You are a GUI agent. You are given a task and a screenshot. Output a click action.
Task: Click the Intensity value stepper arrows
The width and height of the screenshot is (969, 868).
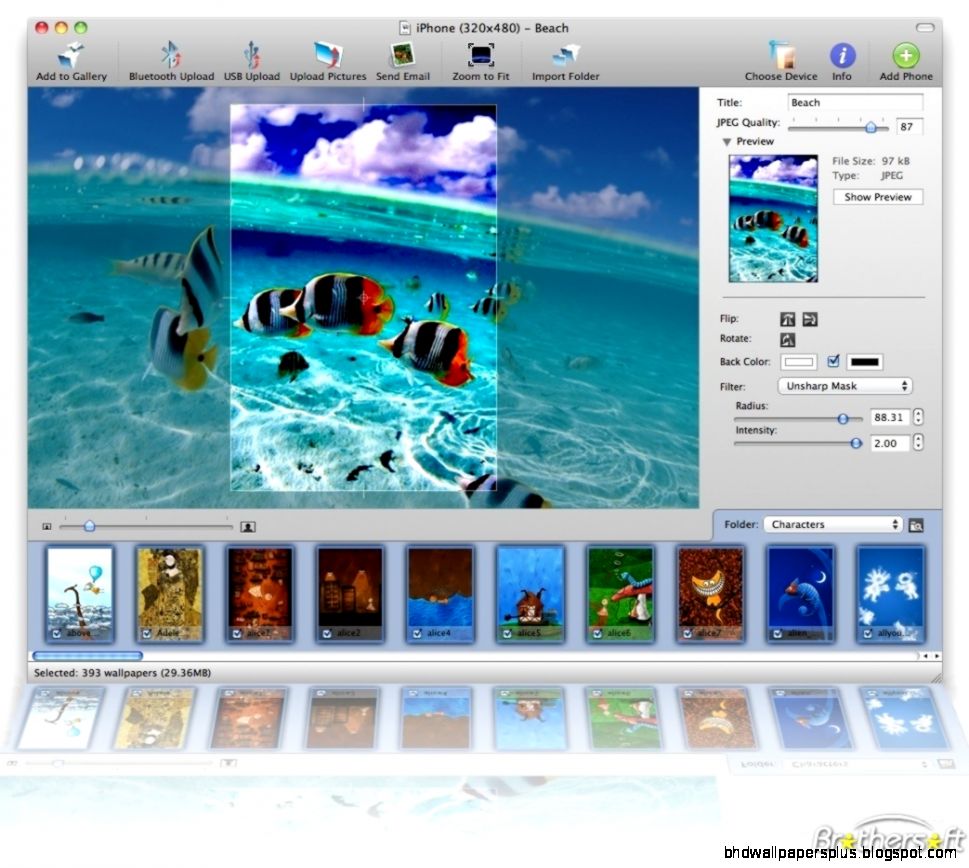coord(918,442)
